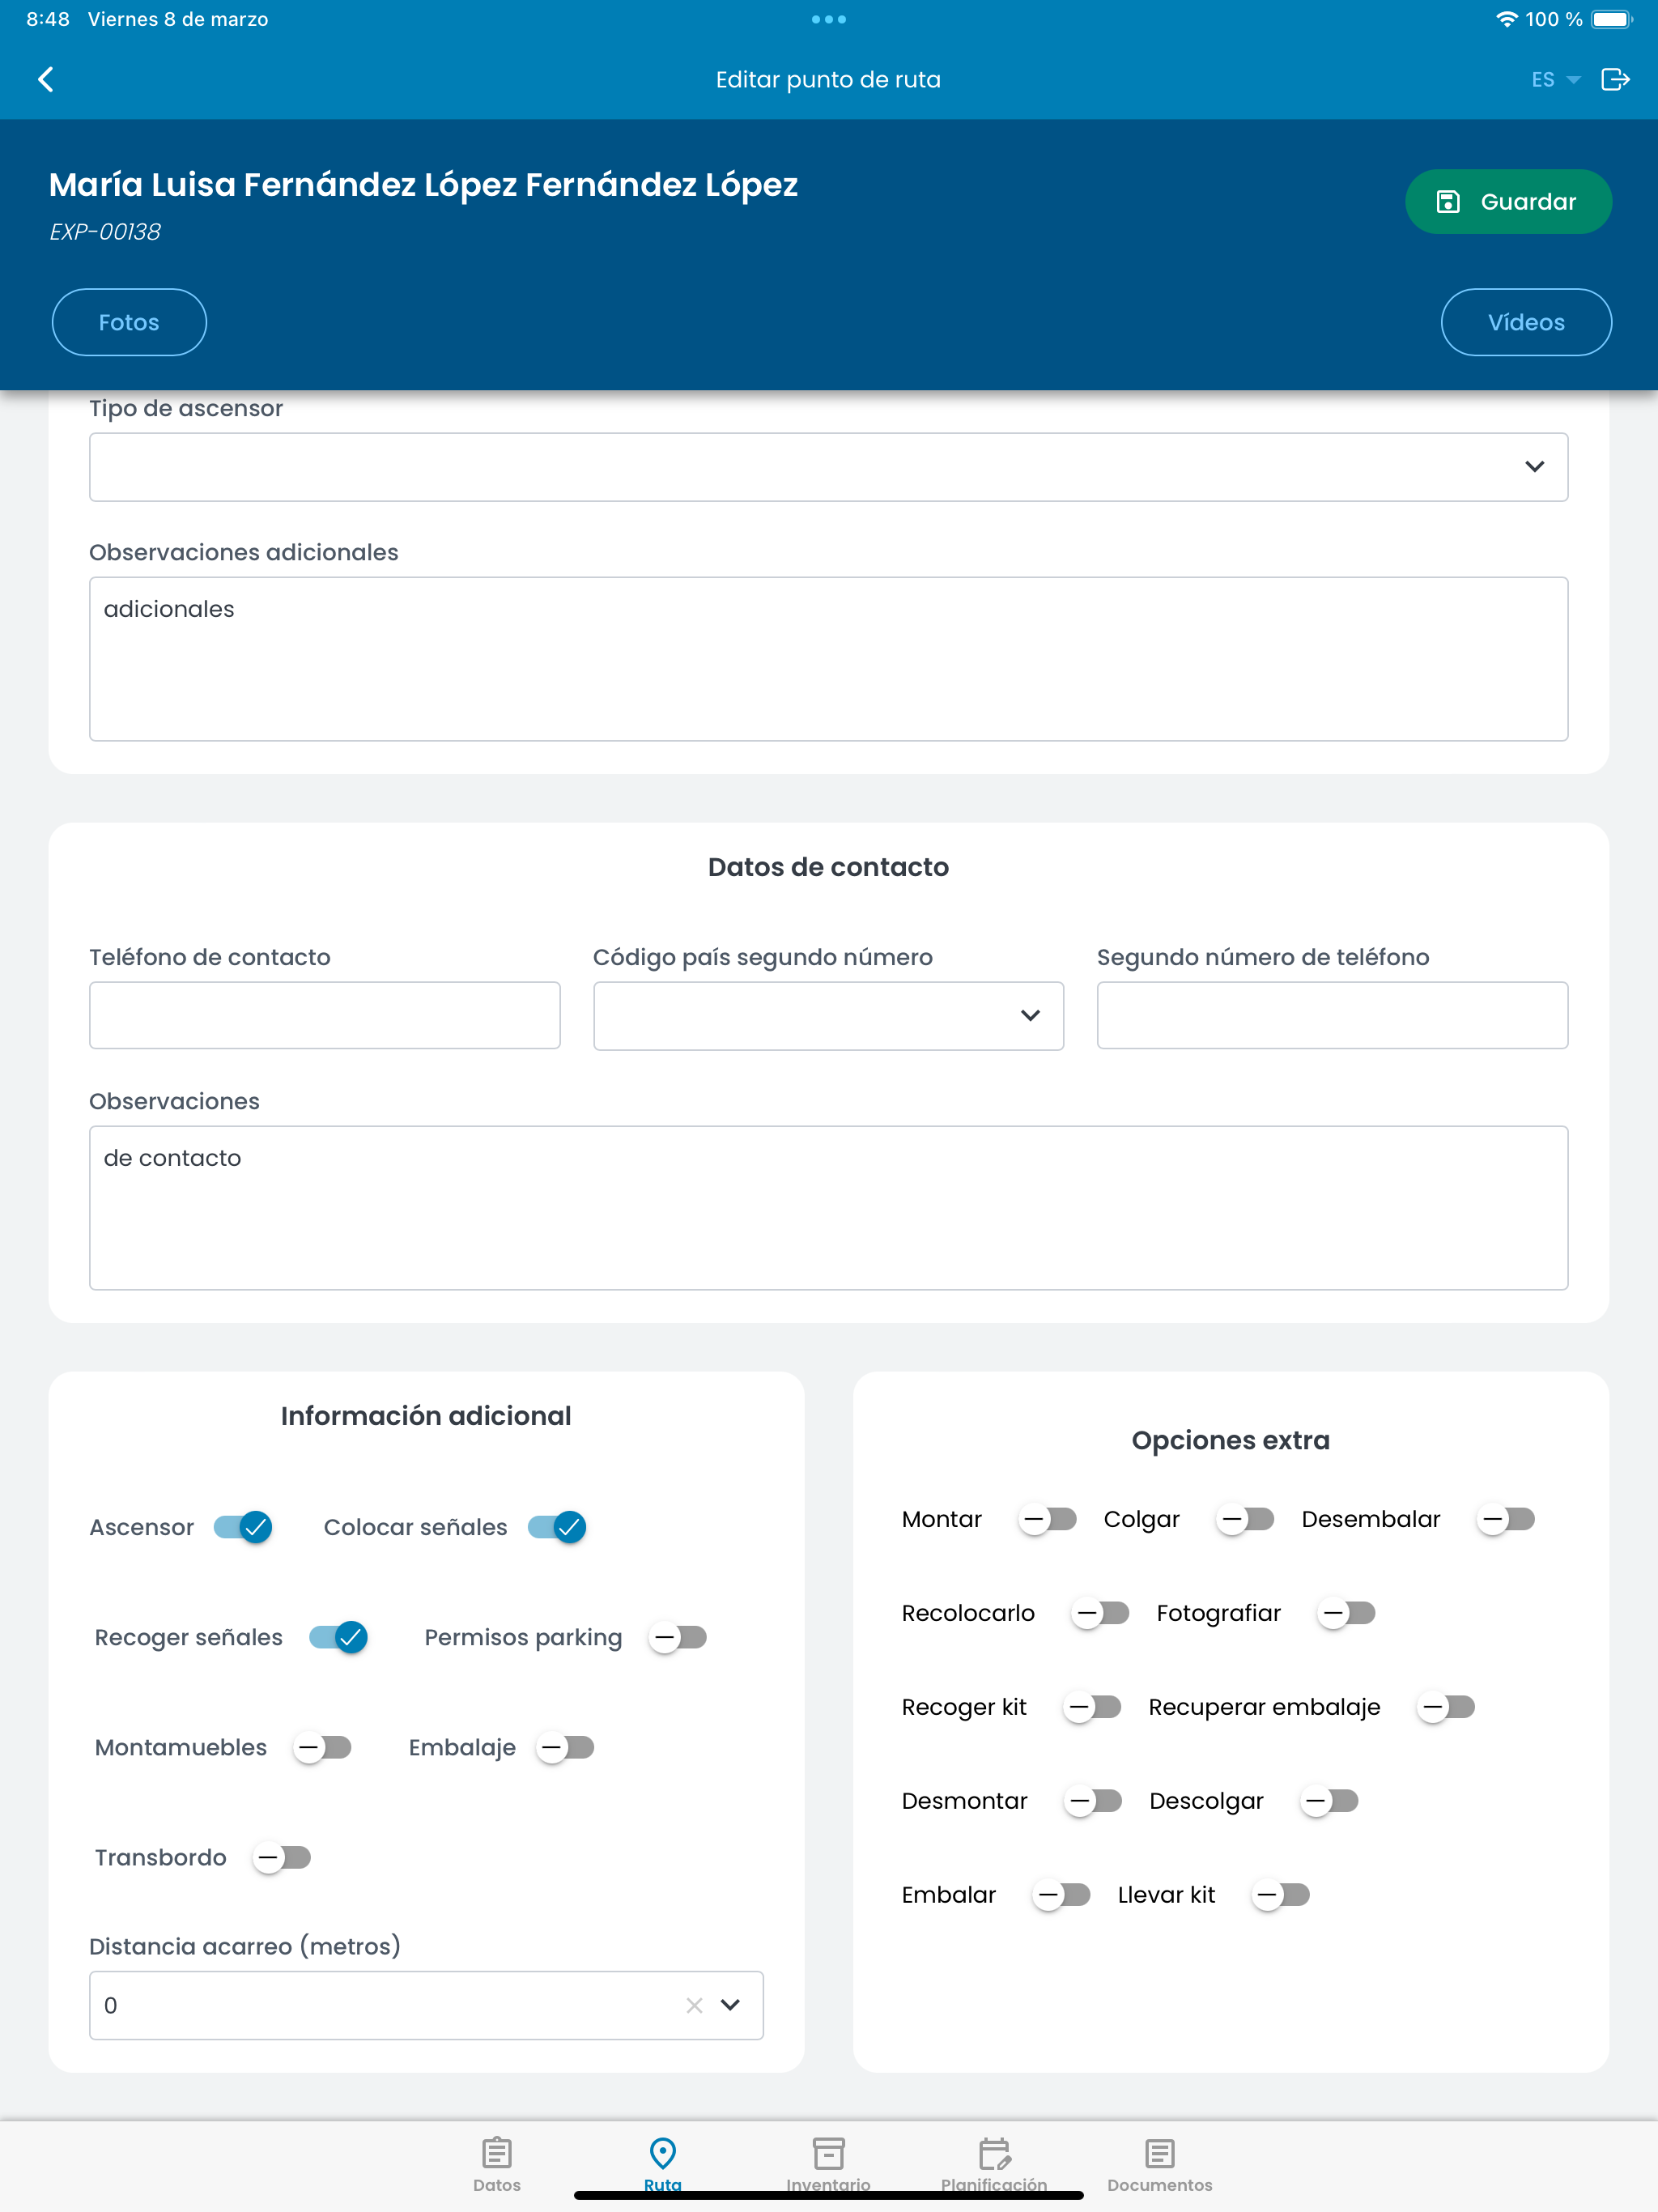
Task: Open the Fotos section
Action: pos(129,322)
